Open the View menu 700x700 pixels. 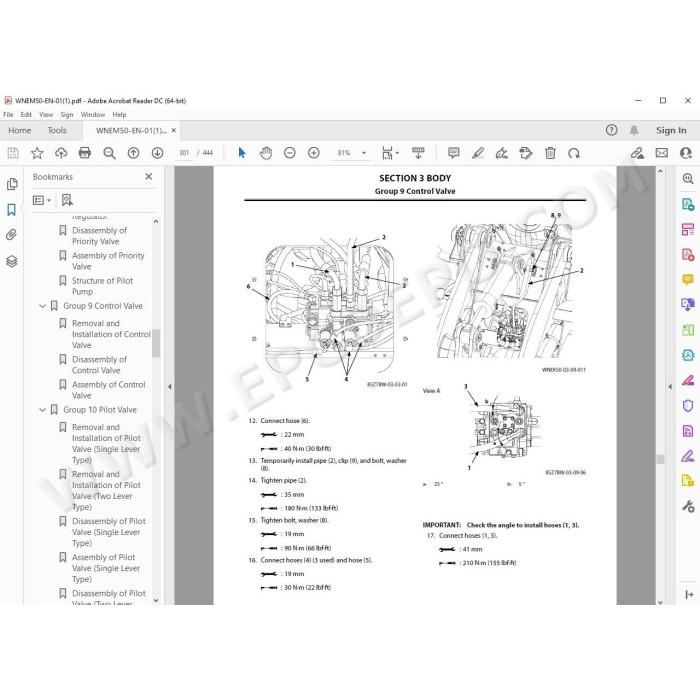click(x=46, y=115)
